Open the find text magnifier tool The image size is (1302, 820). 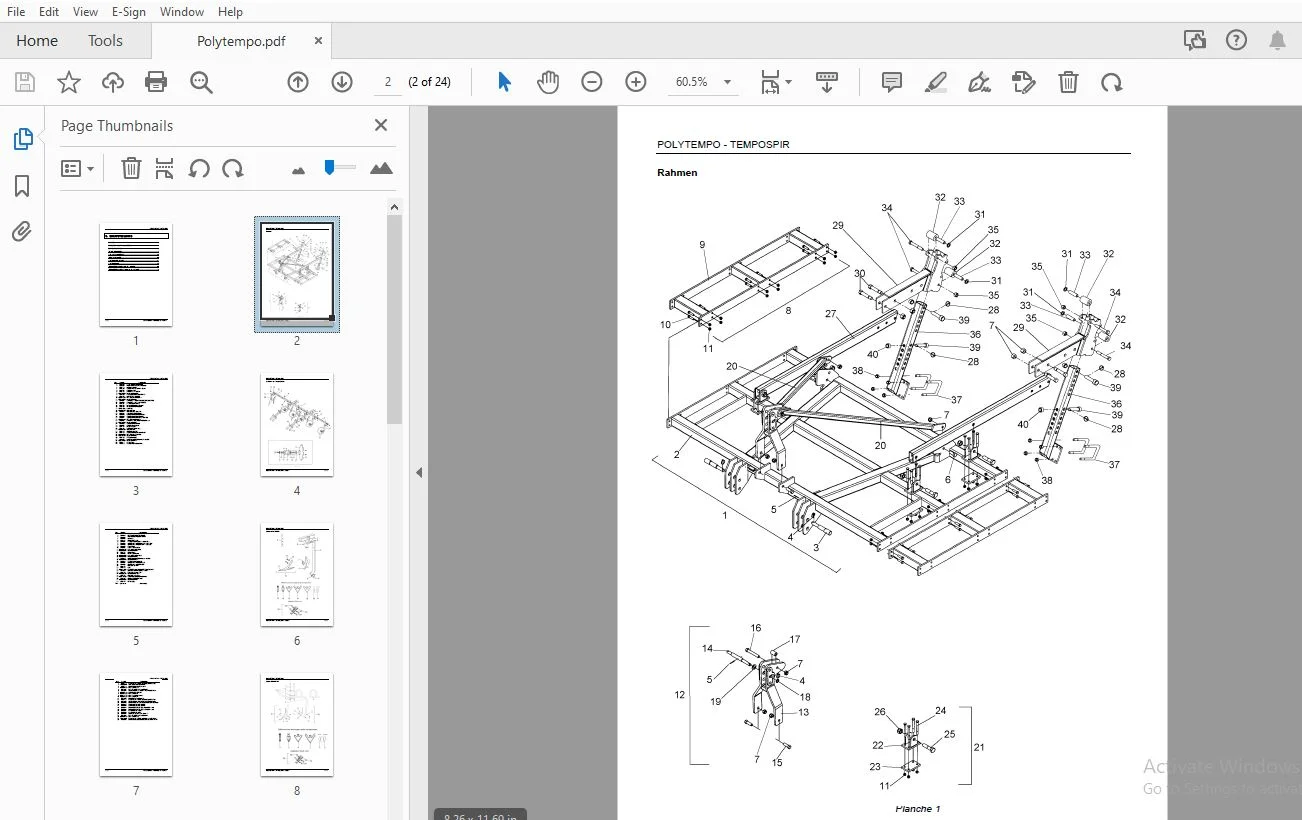pos(202,82)
